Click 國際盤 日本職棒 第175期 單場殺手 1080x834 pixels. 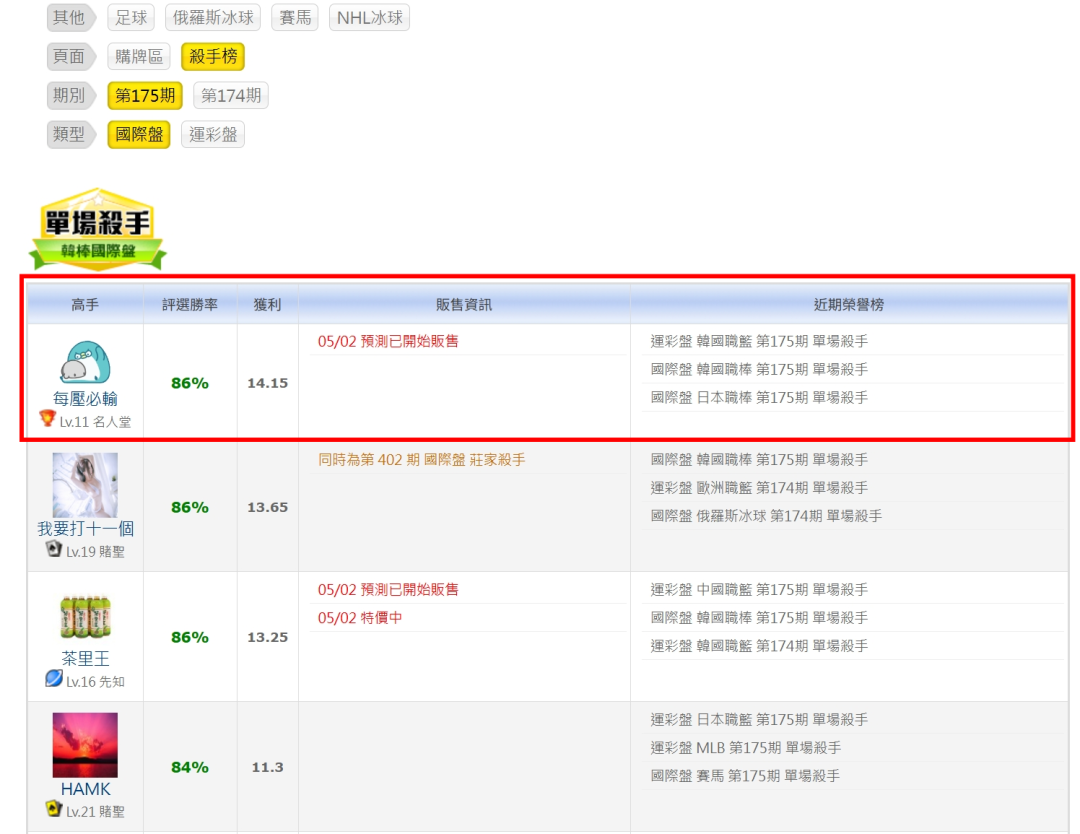point(759,398)
